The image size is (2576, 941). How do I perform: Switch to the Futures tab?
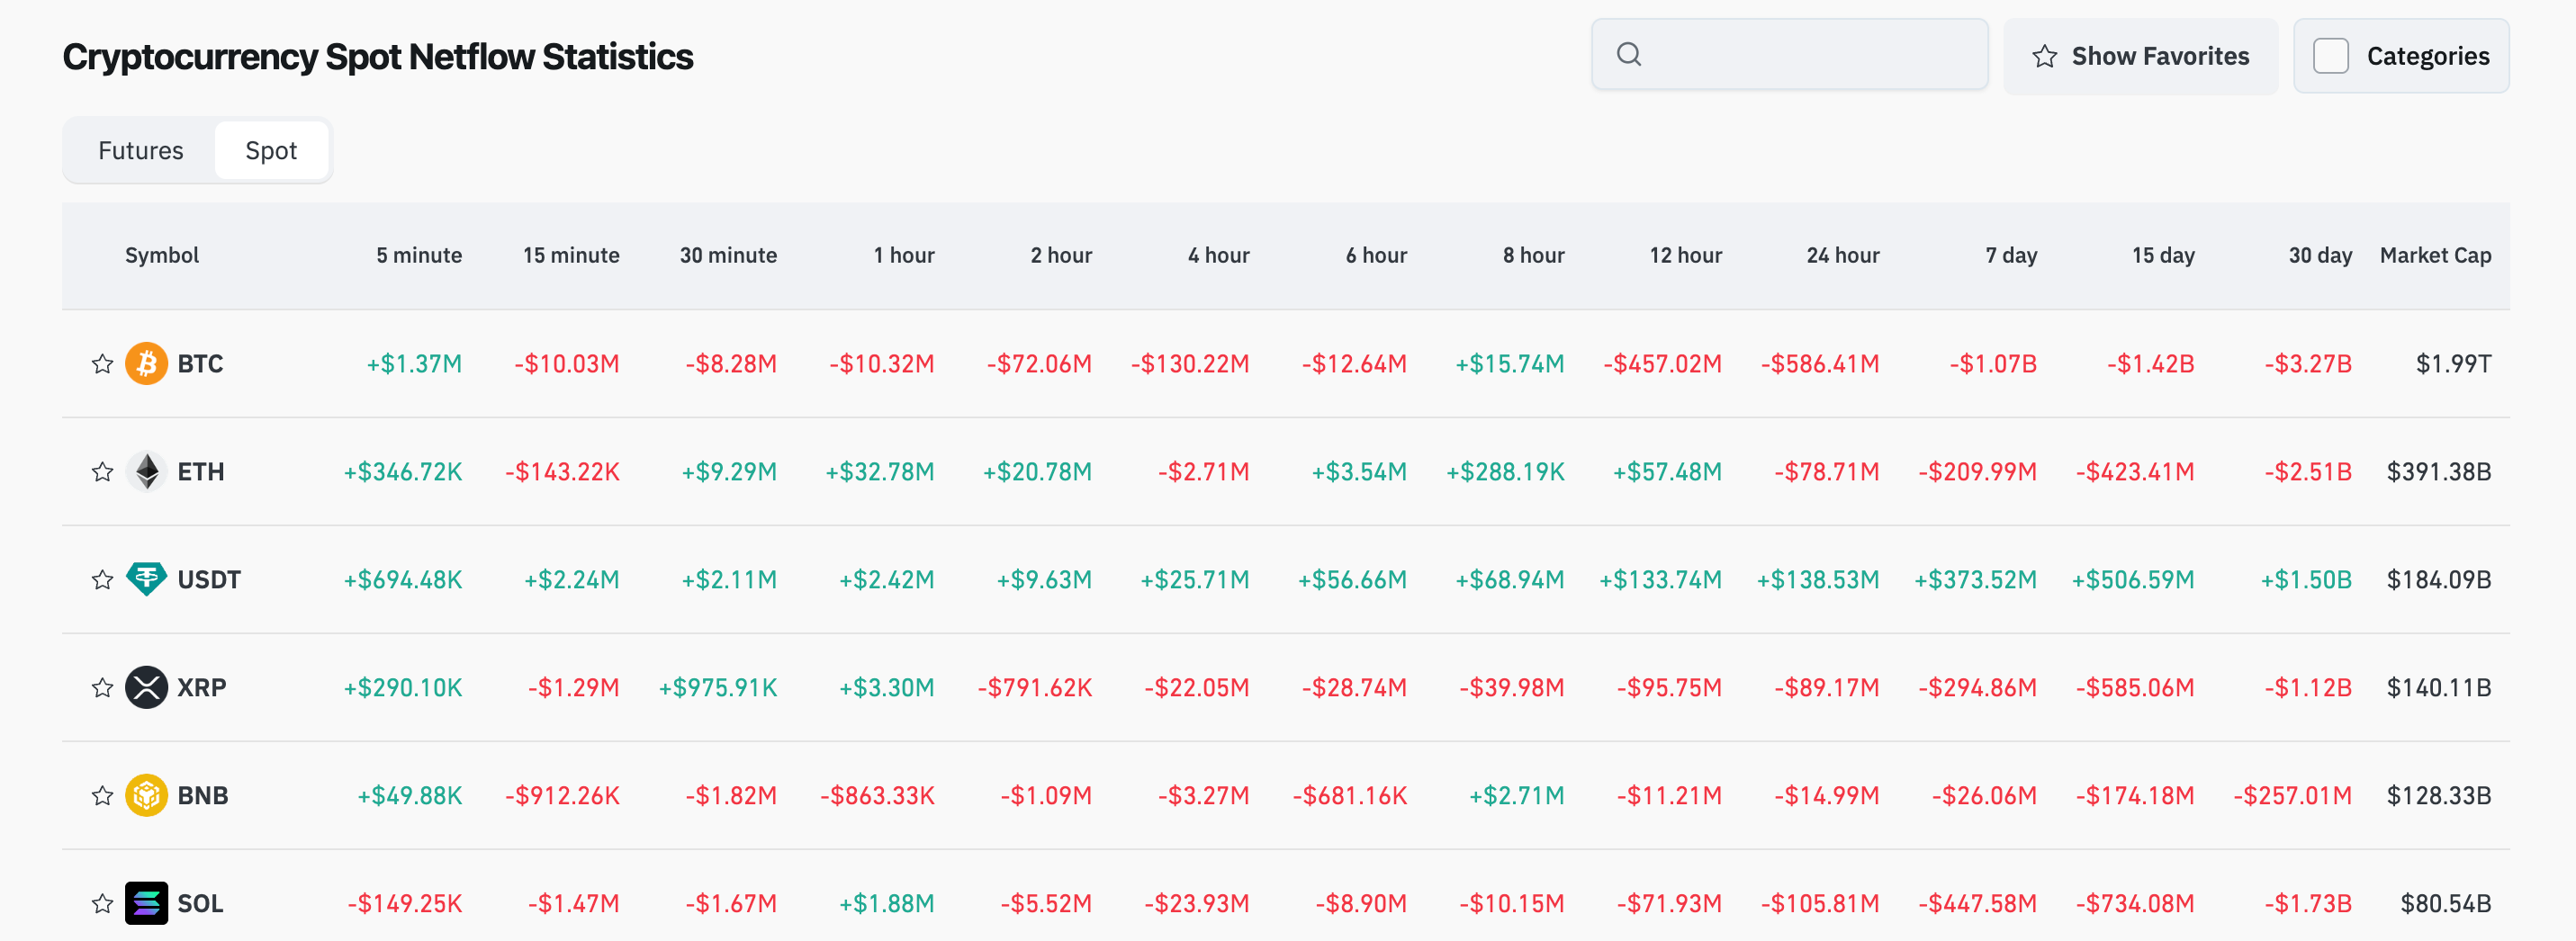tap(140, 150)
